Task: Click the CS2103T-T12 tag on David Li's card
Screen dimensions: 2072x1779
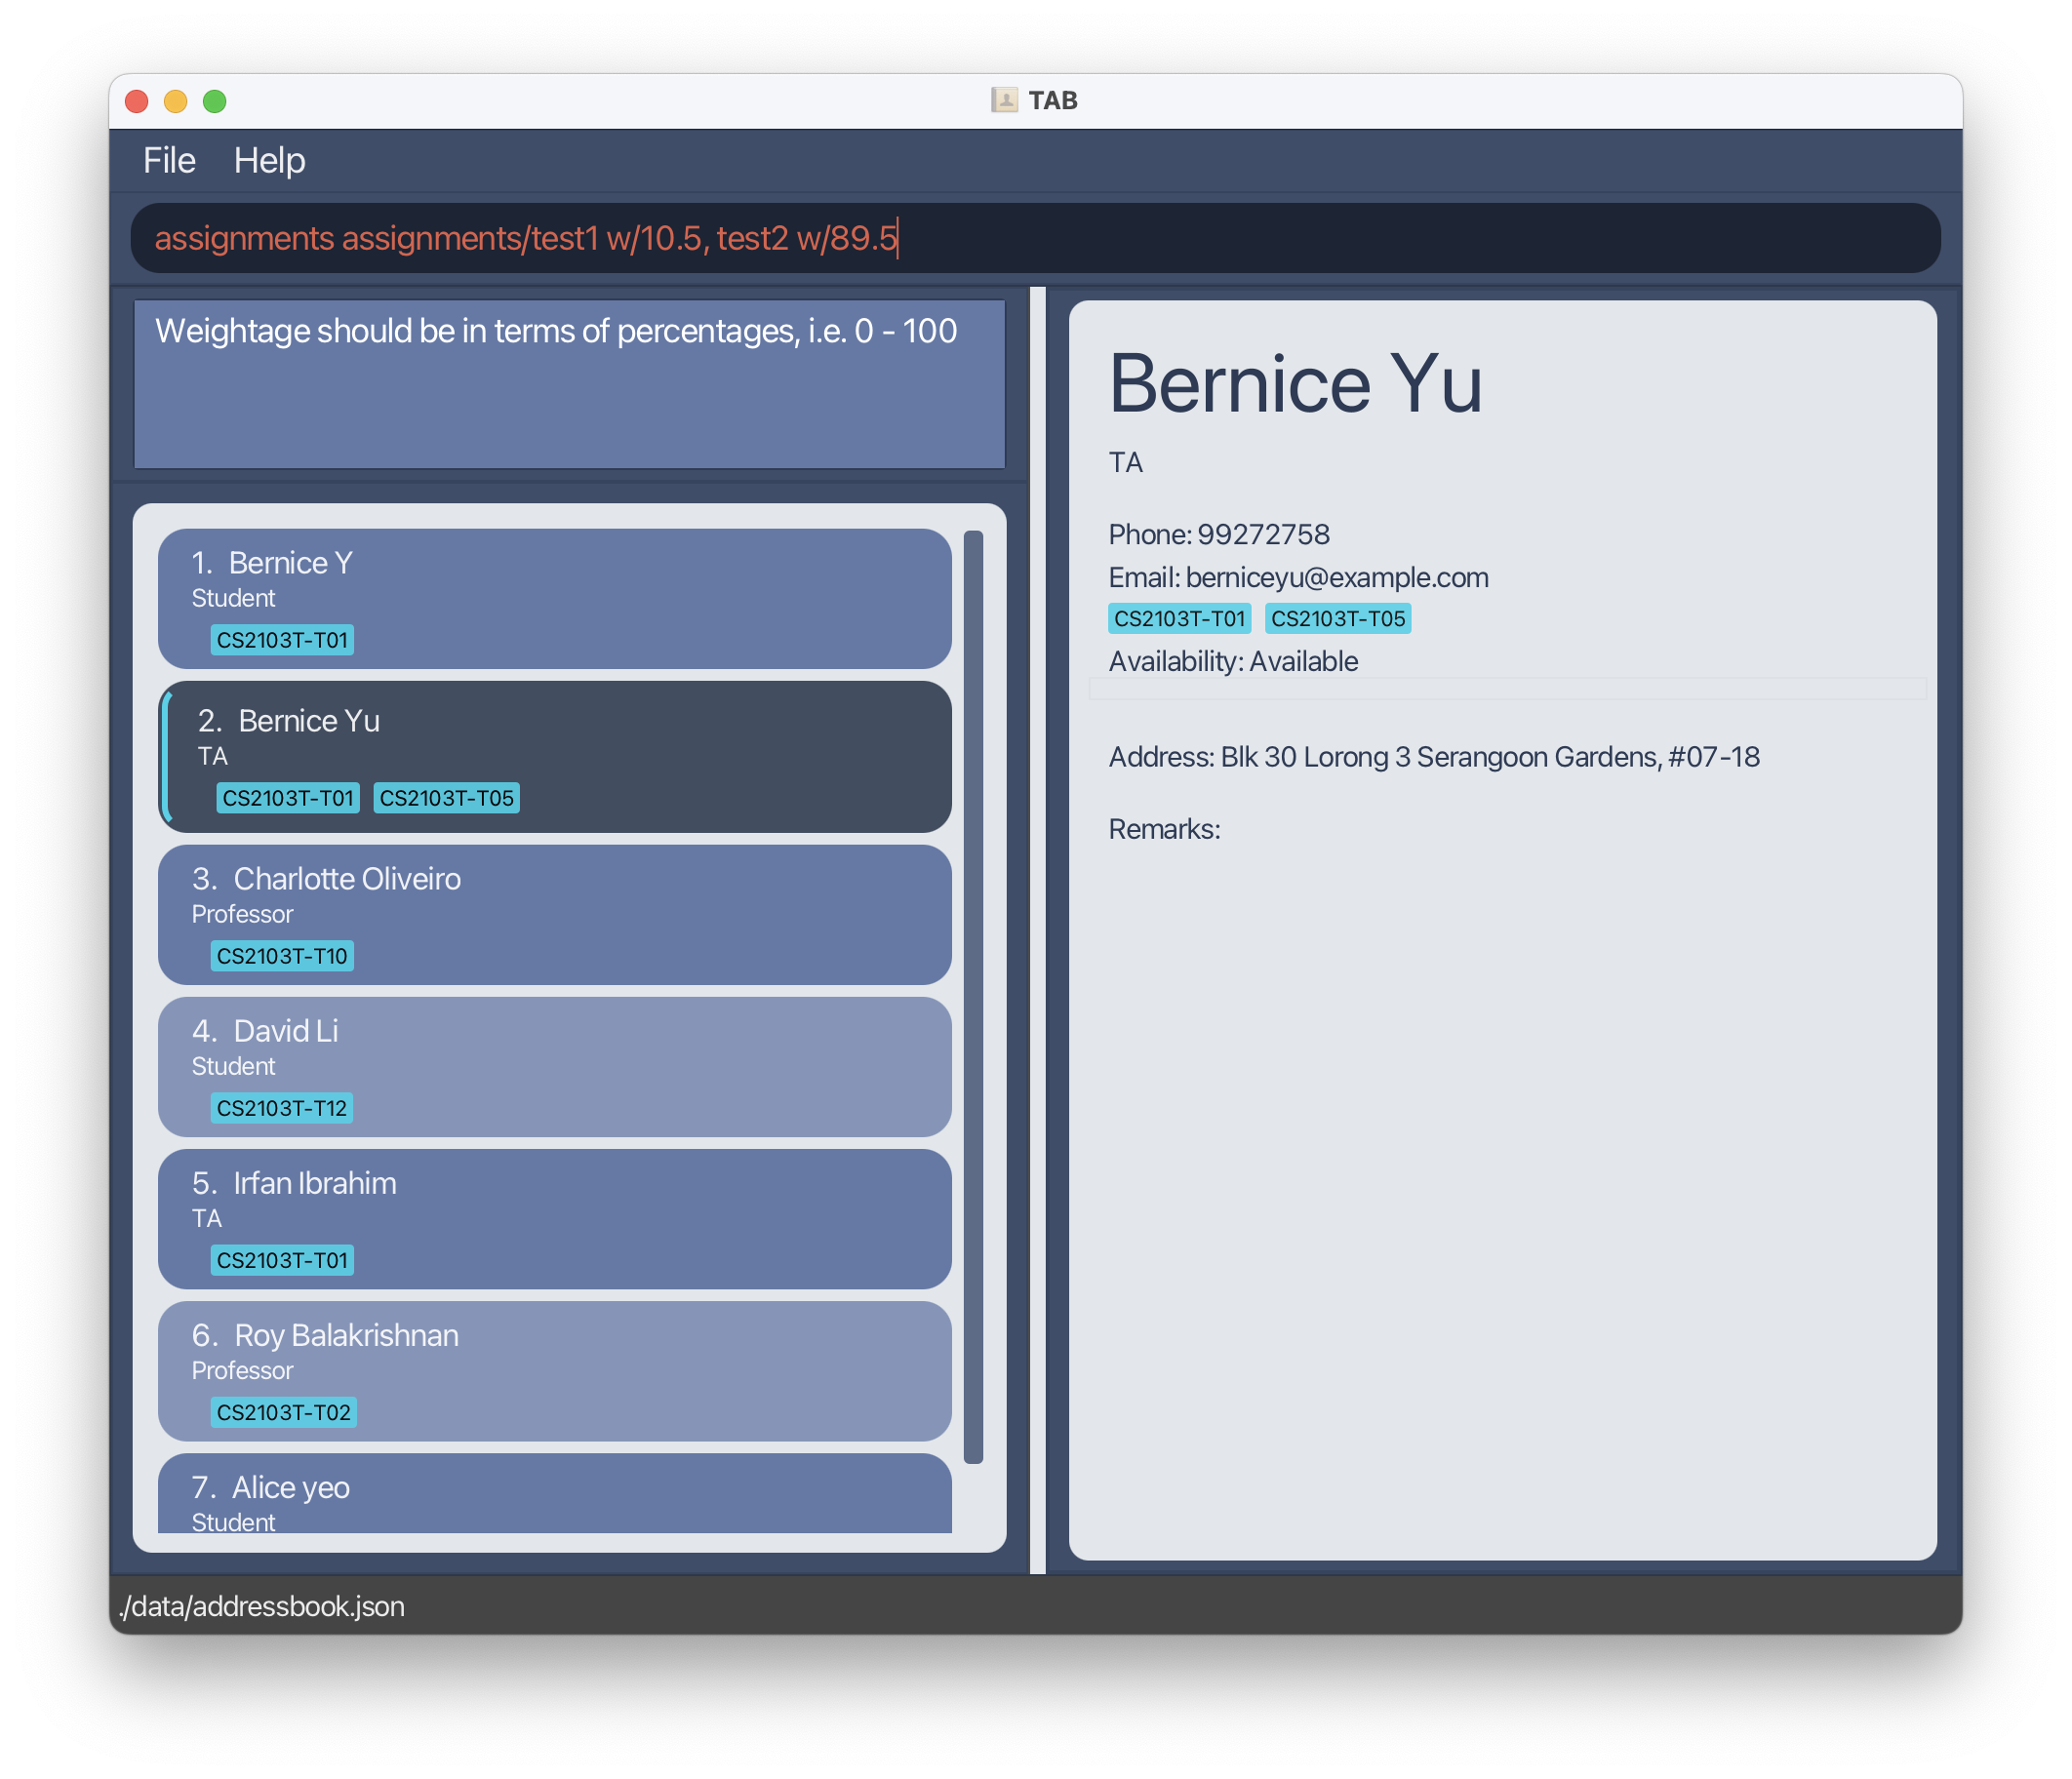Action: 282,1108
